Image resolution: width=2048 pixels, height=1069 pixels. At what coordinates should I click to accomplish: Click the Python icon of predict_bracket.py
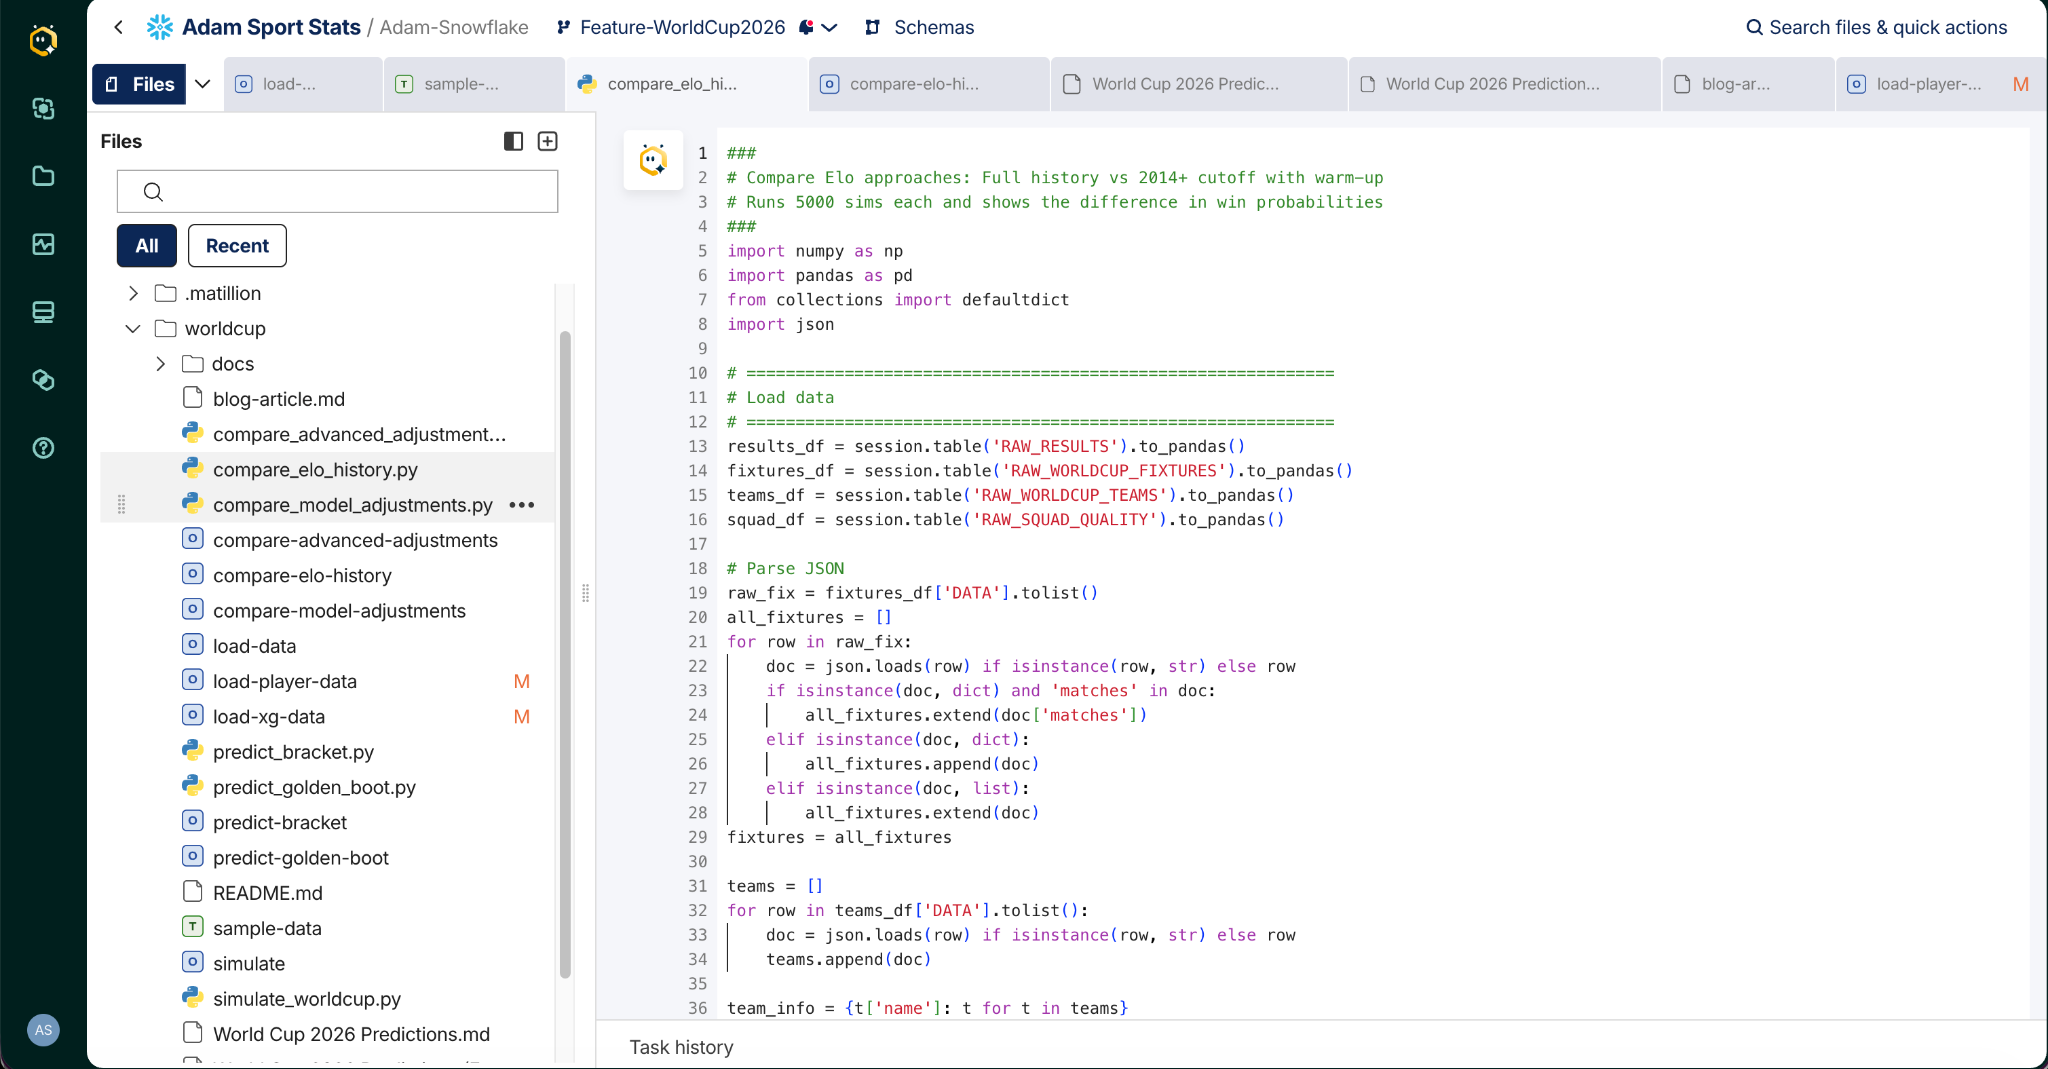[193, 750]
